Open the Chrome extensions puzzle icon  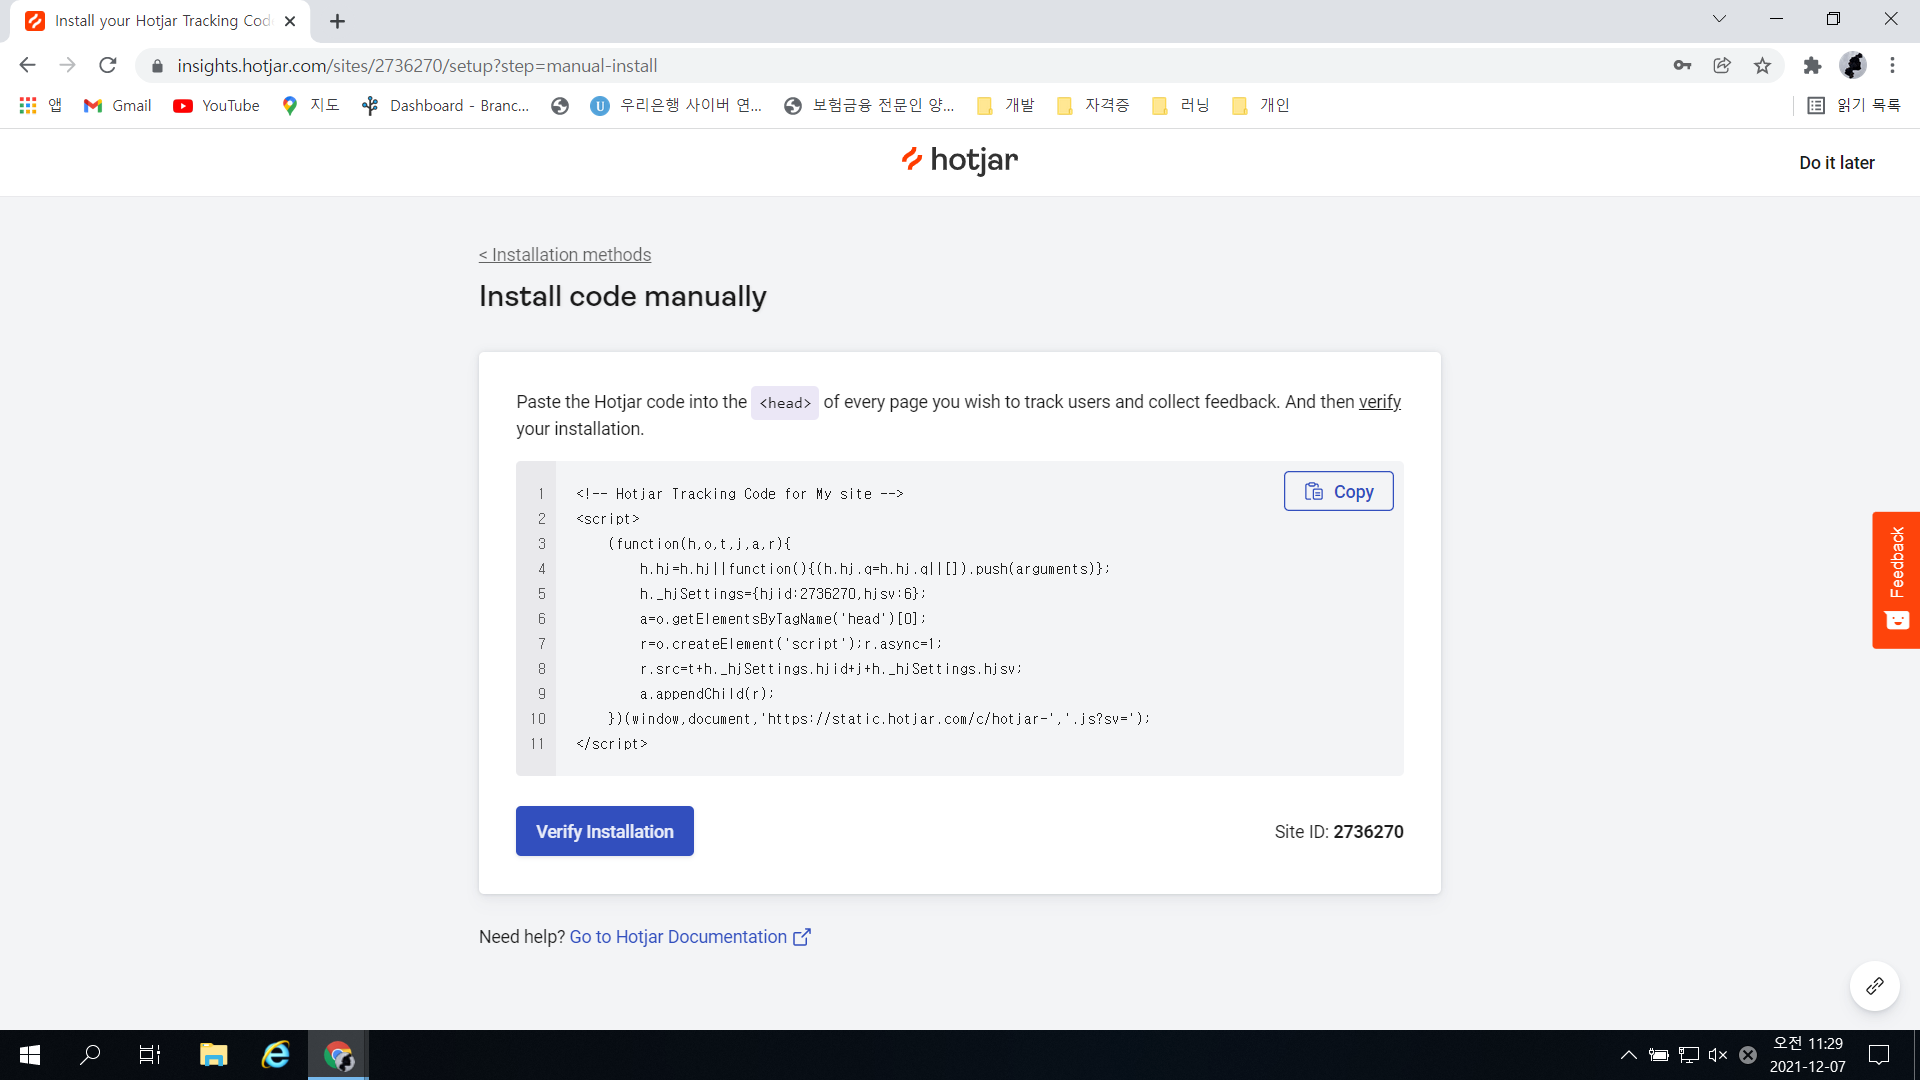click(1812, 66)
